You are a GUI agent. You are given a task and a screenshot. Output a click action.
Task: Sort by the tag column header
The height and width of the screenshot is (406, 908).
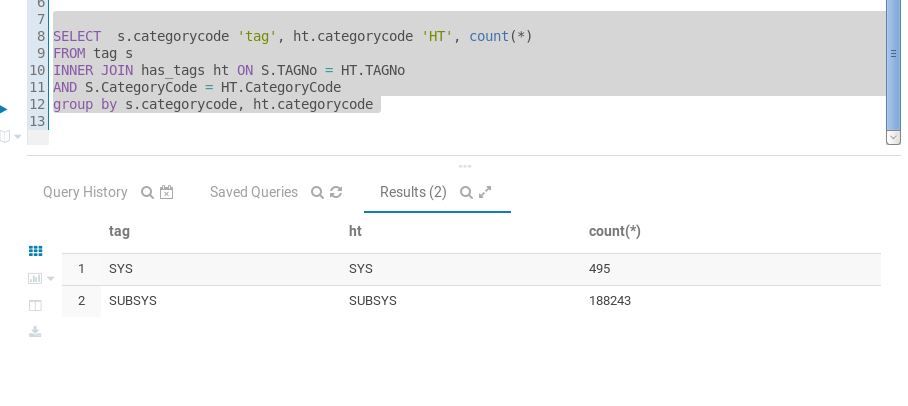(119, 231)
